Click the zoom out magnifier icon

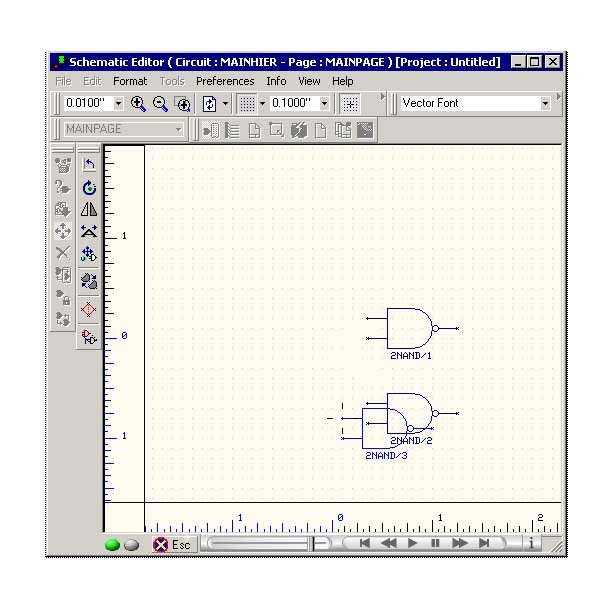[x=160, y=103]
